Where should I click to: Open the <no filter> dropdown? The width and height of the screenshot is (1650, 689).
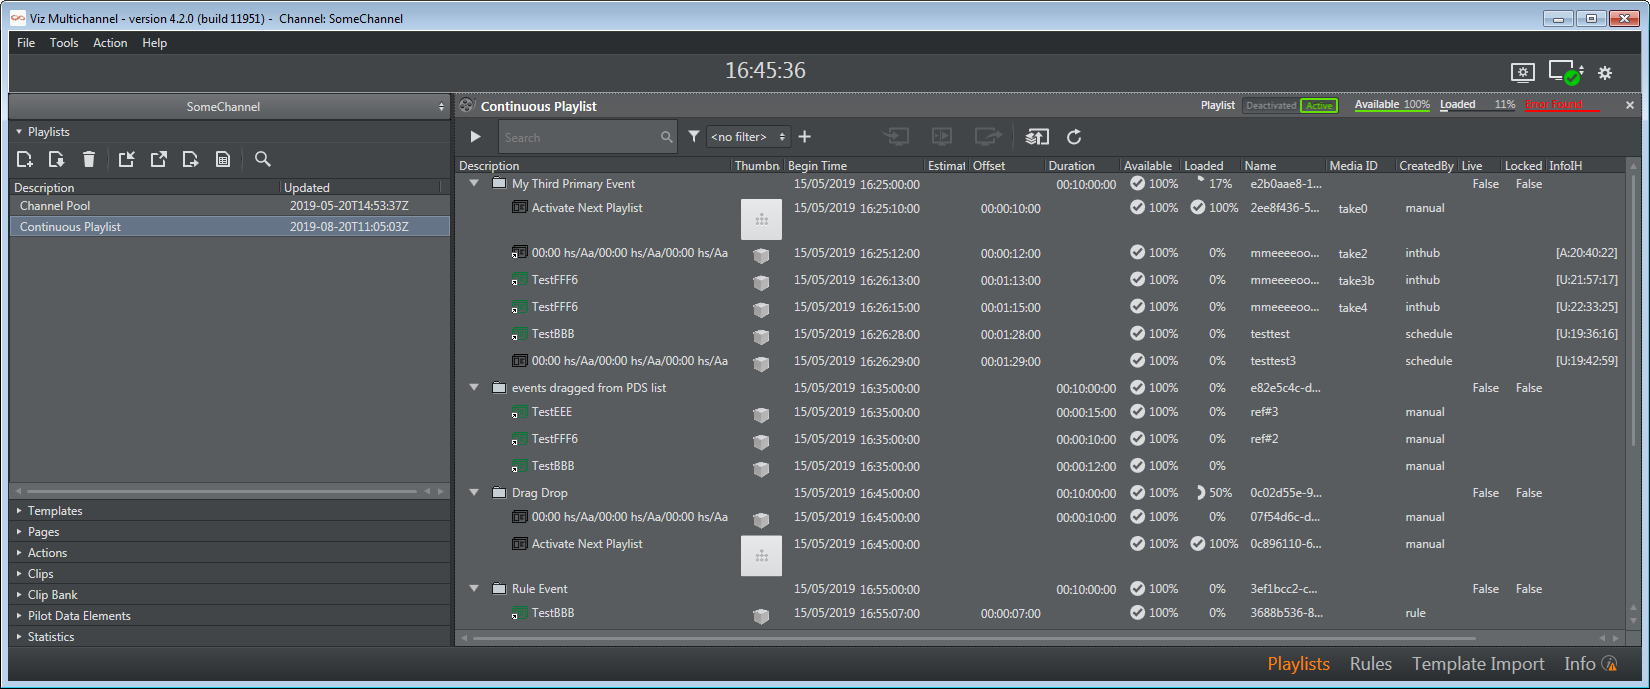[x=748, y=137]
